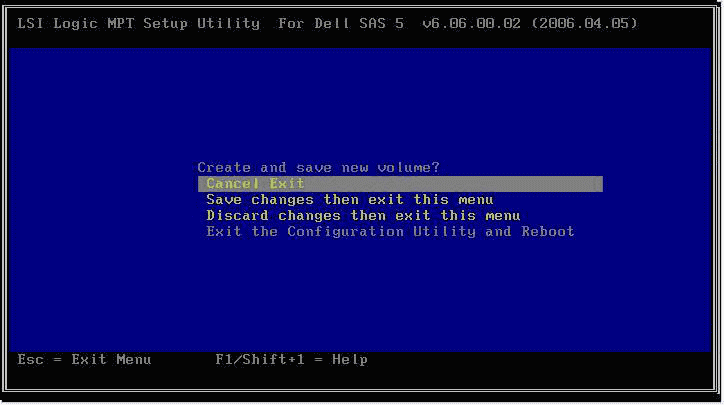Screen dimensions: 724x405
Task: Select the Cancel Exit option
Action: pos(400,184)
